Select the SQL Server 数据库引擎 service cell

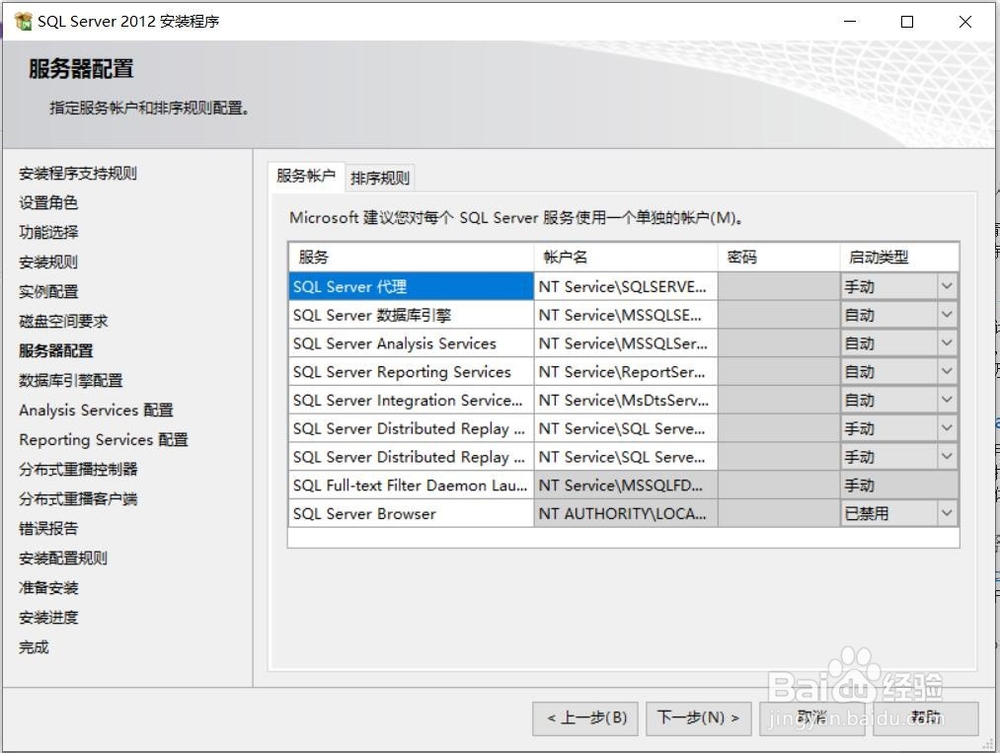tap(411, 315)
